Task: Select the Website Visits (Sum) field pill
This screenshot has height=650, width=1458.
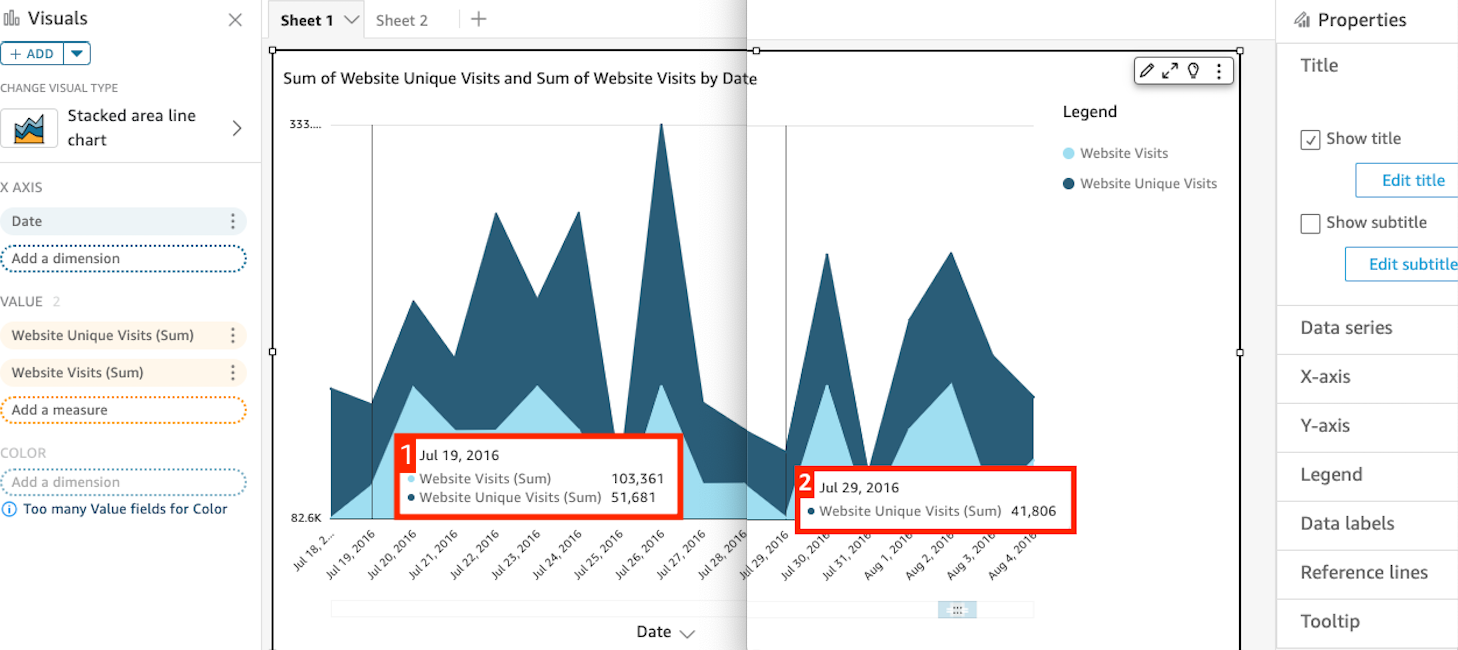Action: click(123, 373)
